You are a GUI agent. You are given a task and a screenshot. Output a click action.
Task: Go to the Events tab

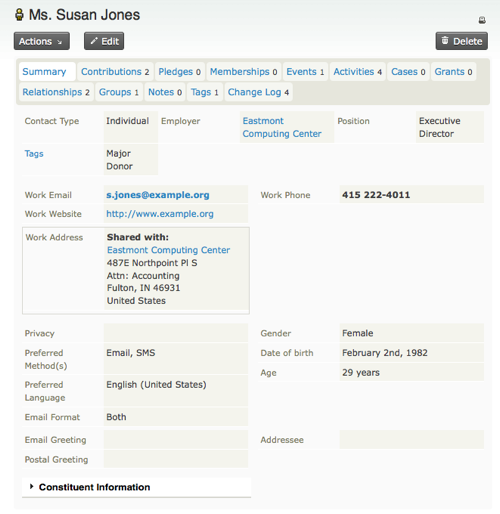pyautogui.click(x=305, y=72)
